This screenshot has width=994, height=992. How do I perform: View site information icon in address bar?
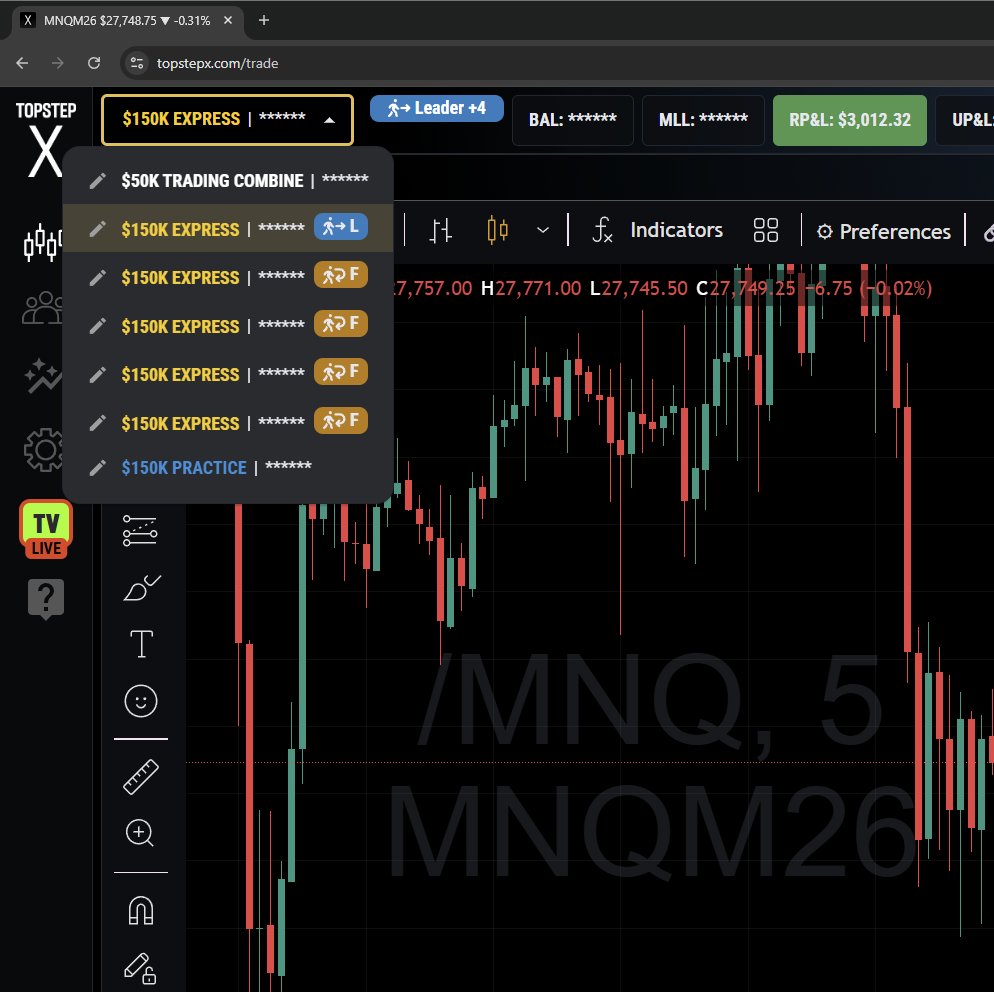pos(137,63)
